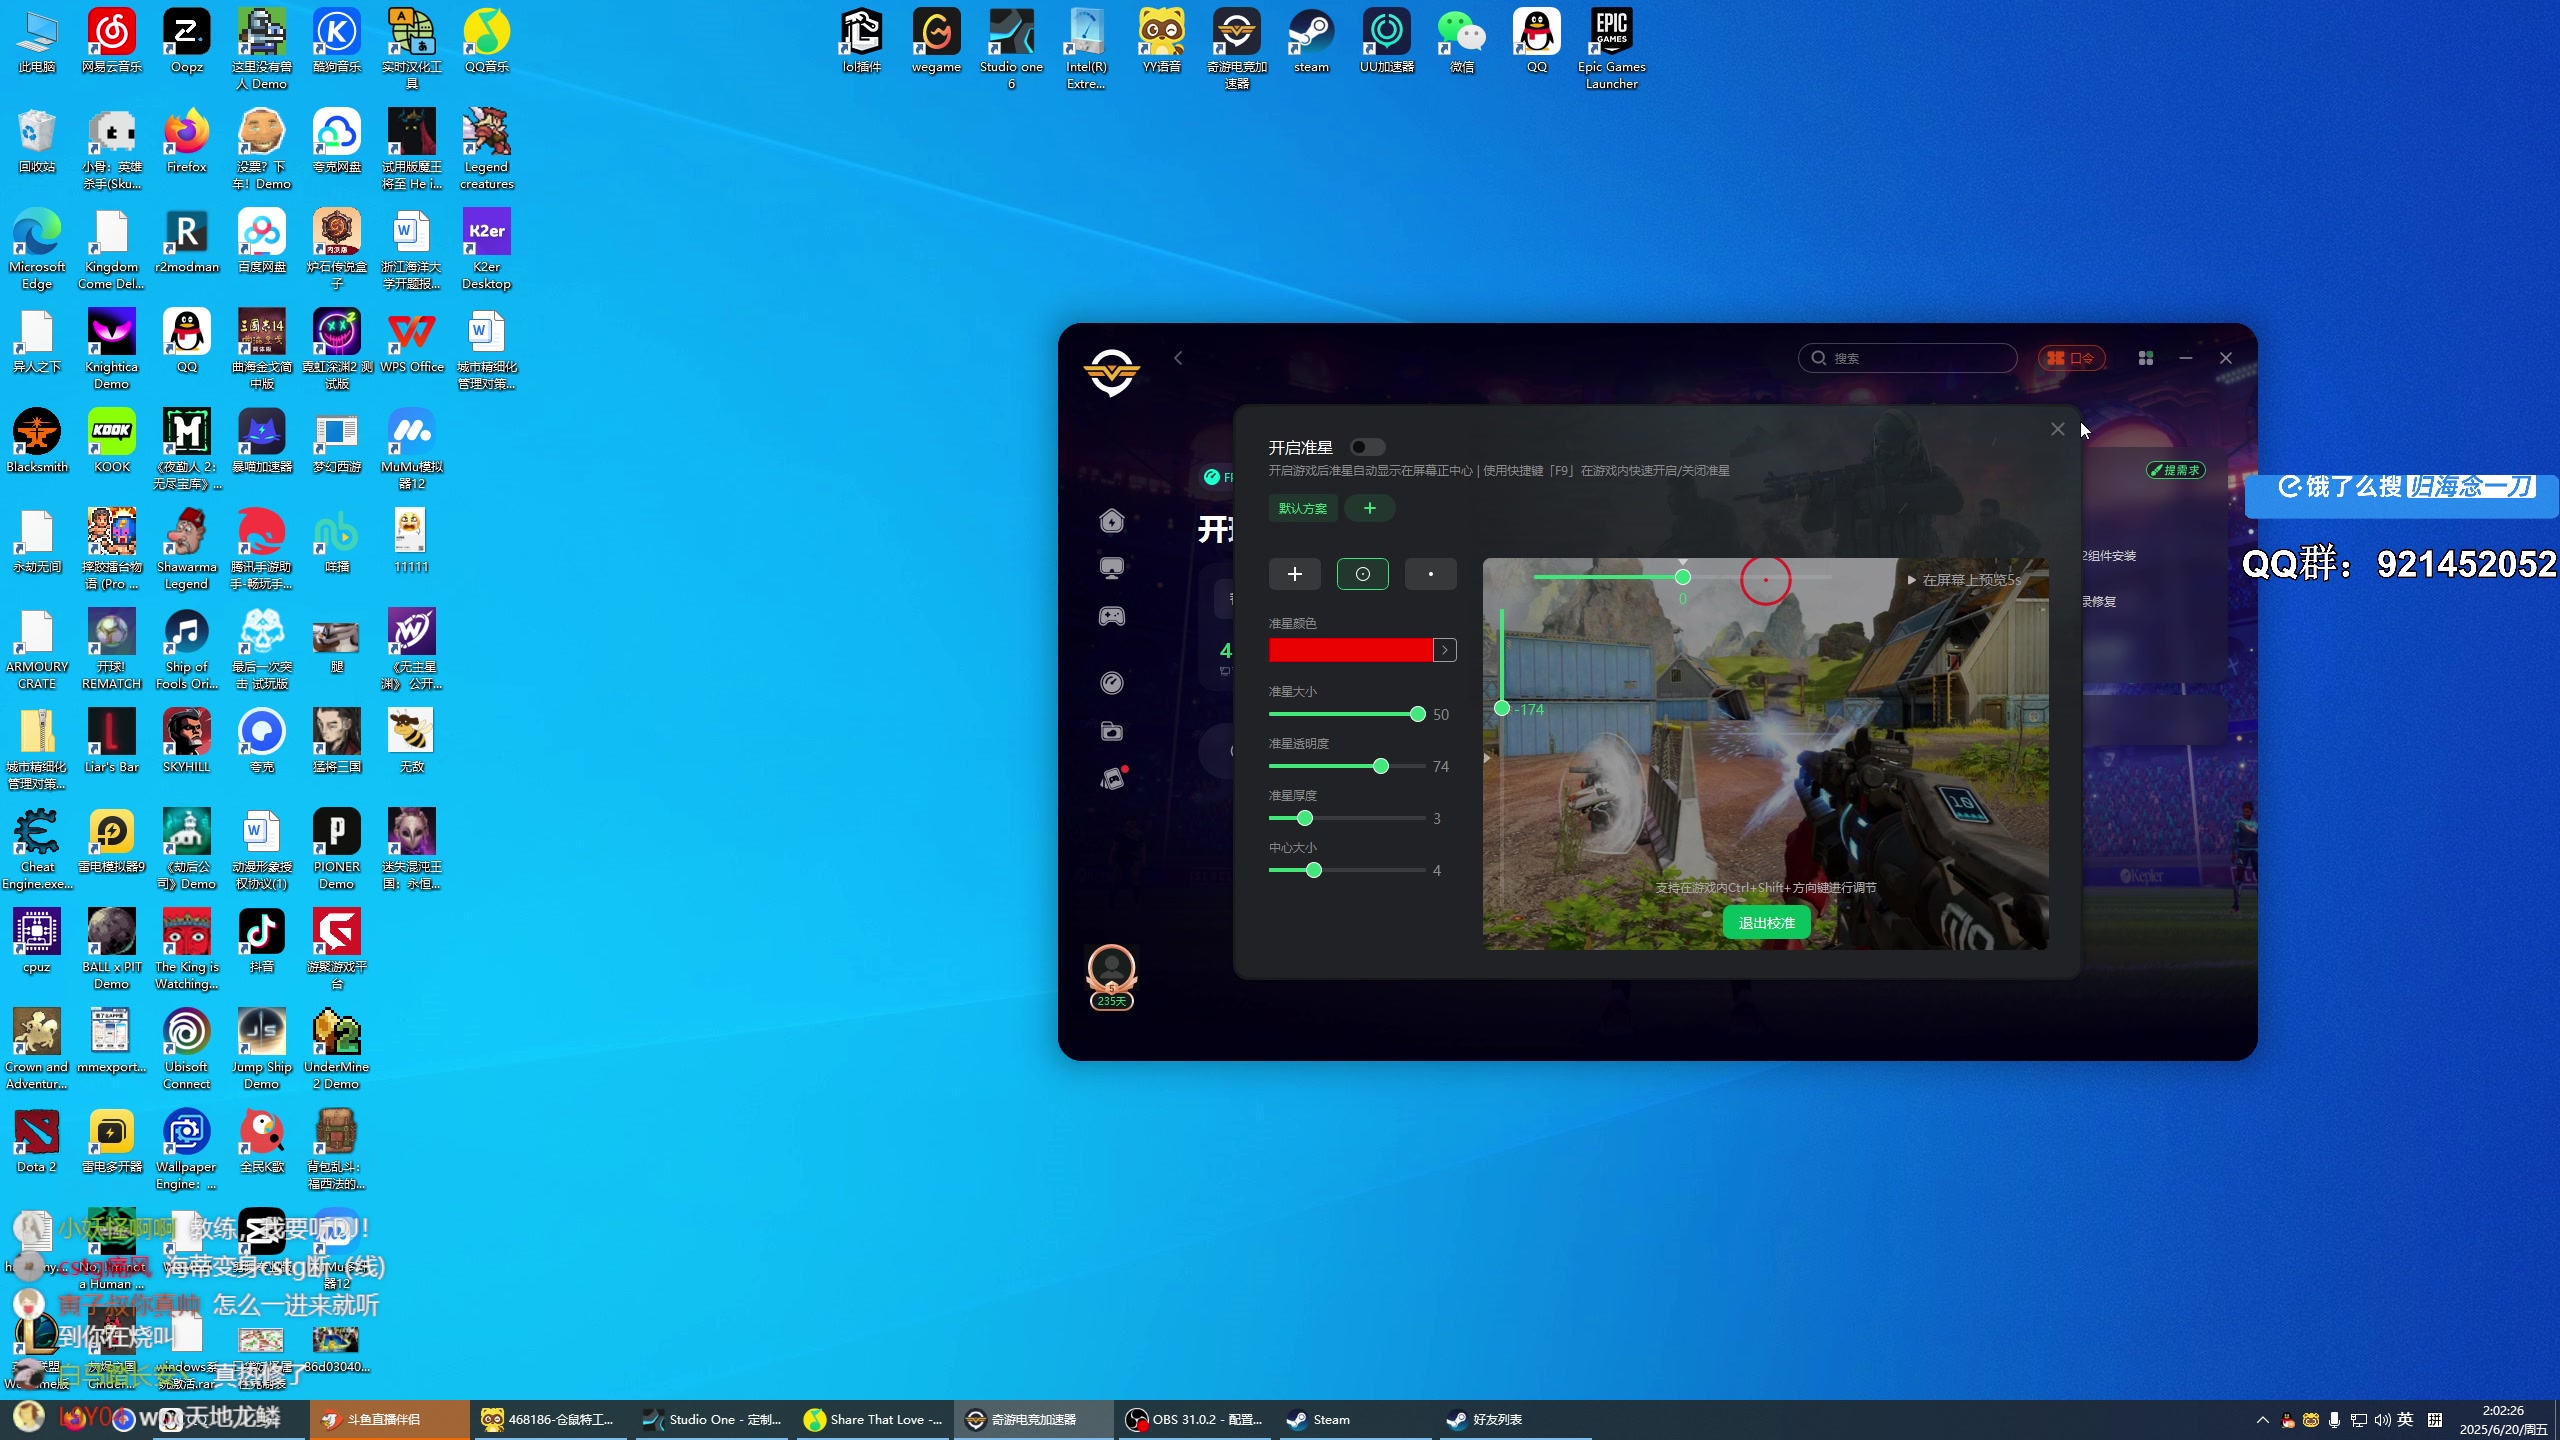The width and height of the screenshot is (2560, 1440).
Task: Open the YY语音 desktop shortcut
Action: point(1161,42)
